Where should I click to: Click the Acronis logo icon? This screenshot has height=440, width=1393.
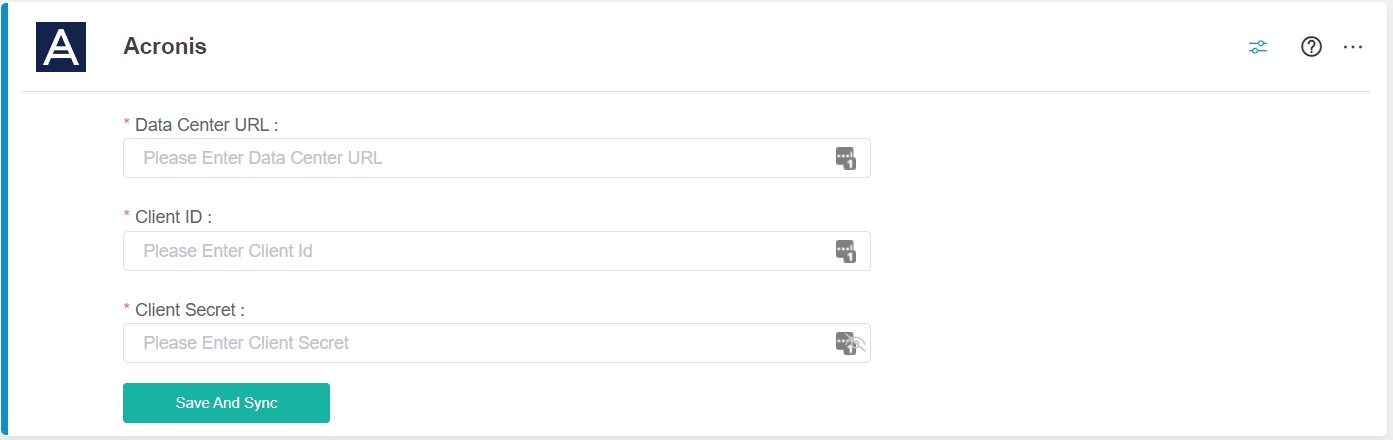coord(61,47)
